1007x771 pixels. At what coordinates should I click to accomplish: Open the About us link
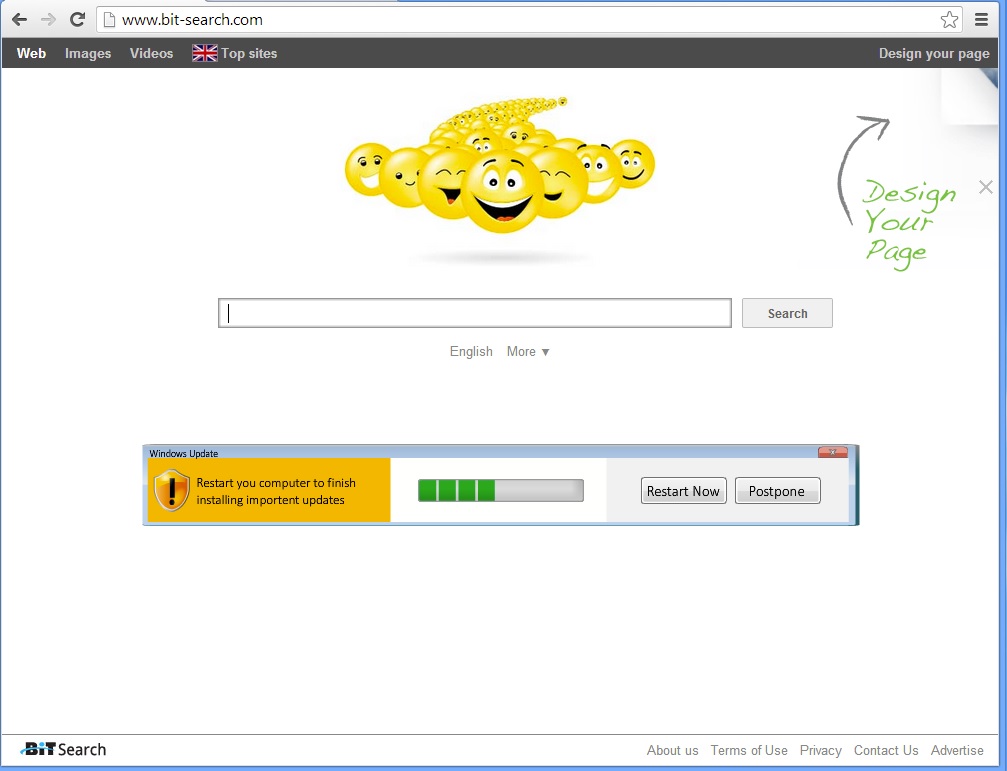(x=672, y=750)
